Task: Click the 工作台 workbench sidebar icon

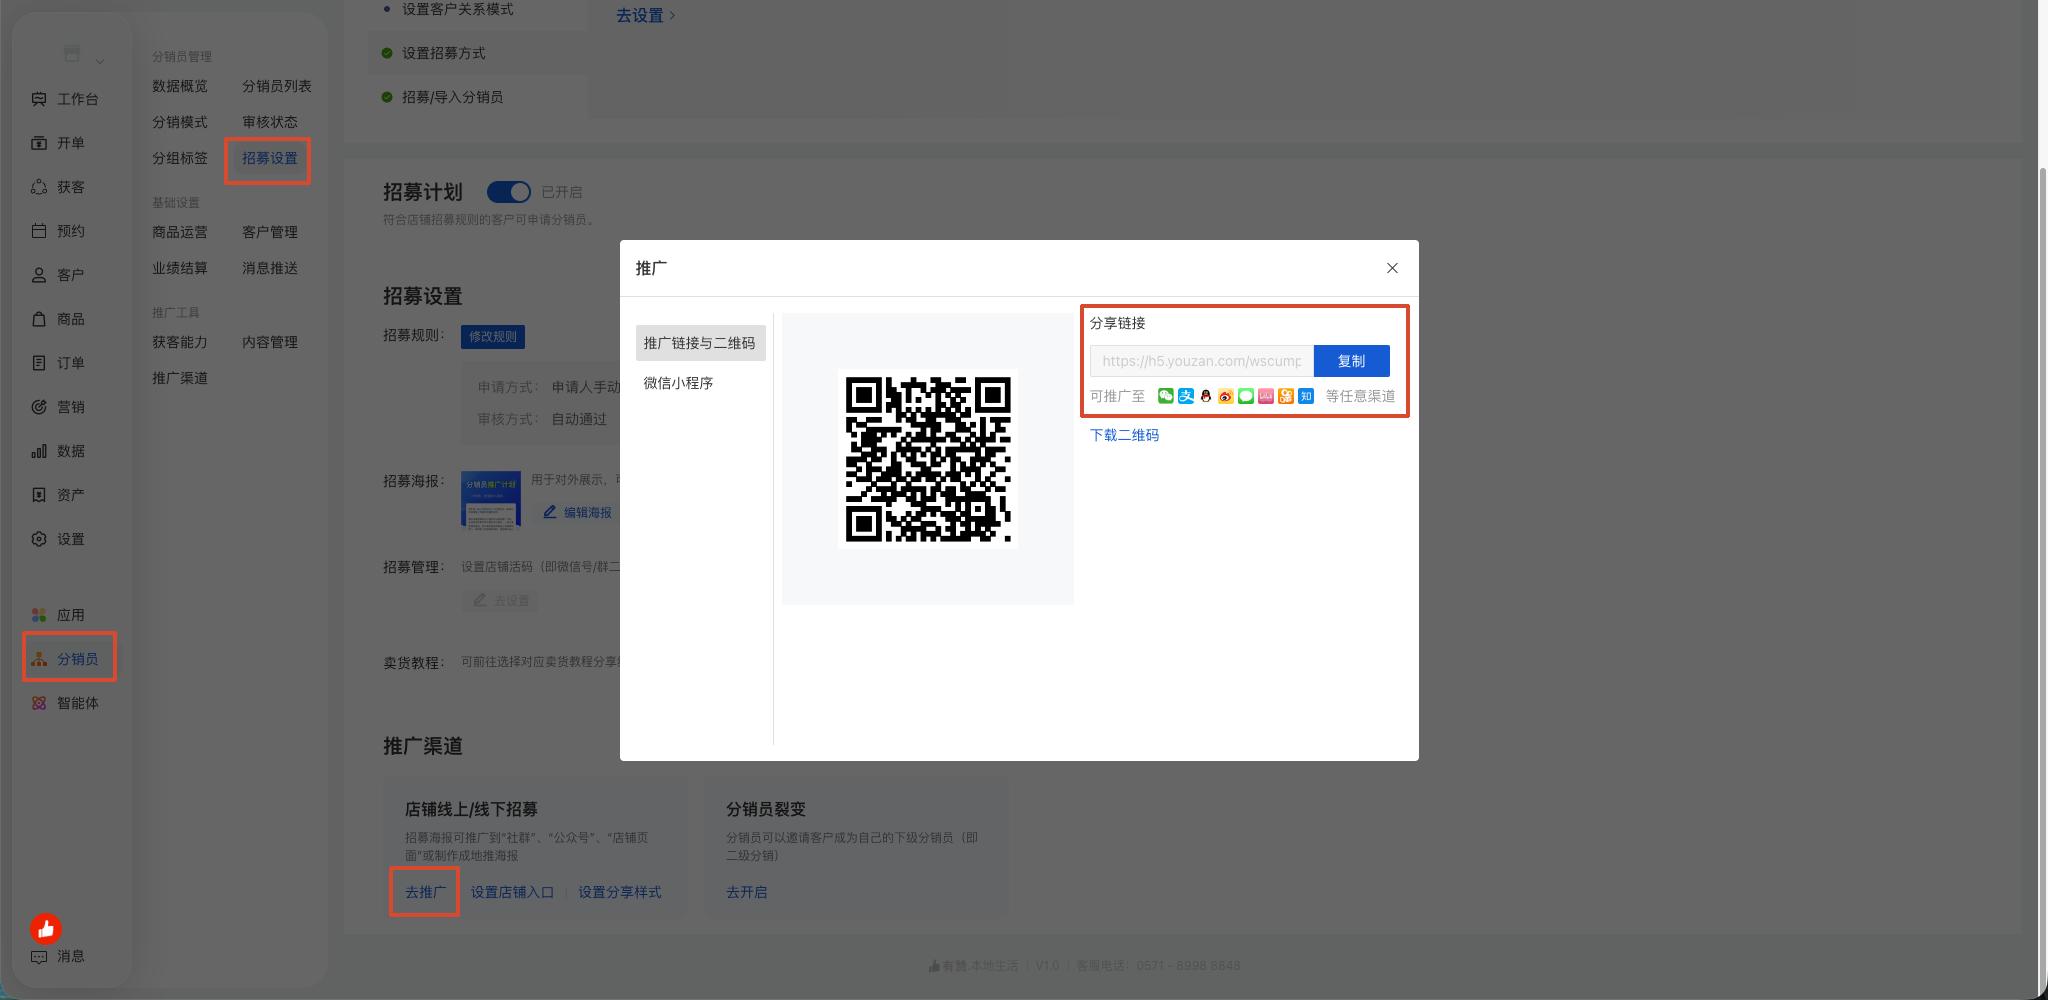Action: (39, 99)
